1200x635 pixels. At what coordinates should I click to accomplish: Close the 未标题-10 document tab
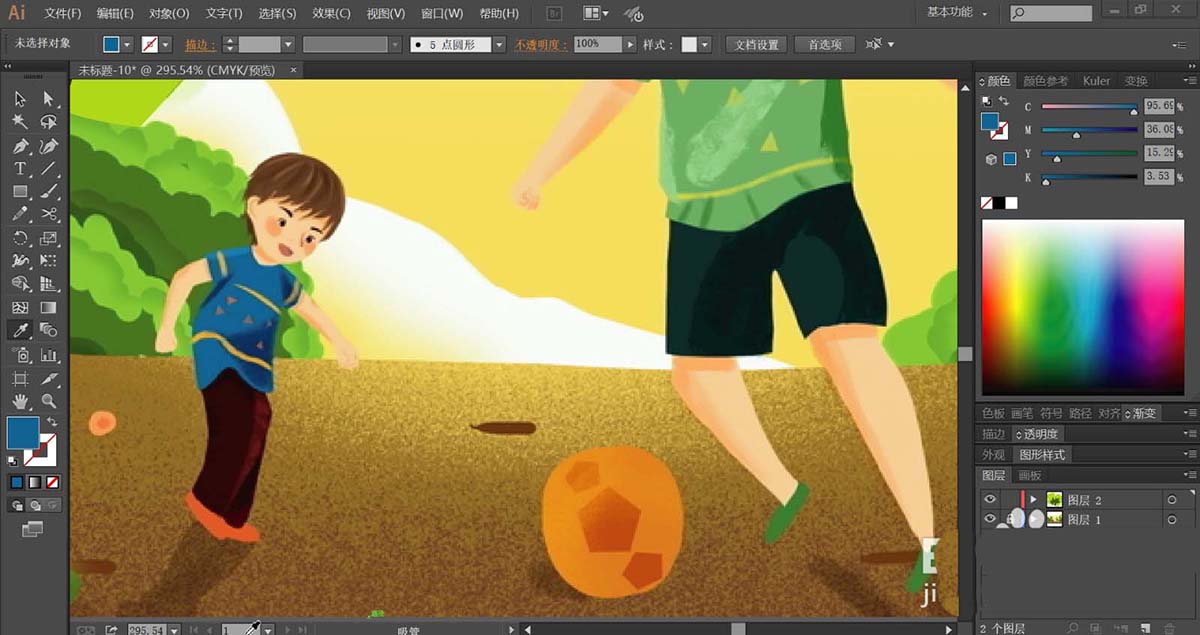point(294,70)
